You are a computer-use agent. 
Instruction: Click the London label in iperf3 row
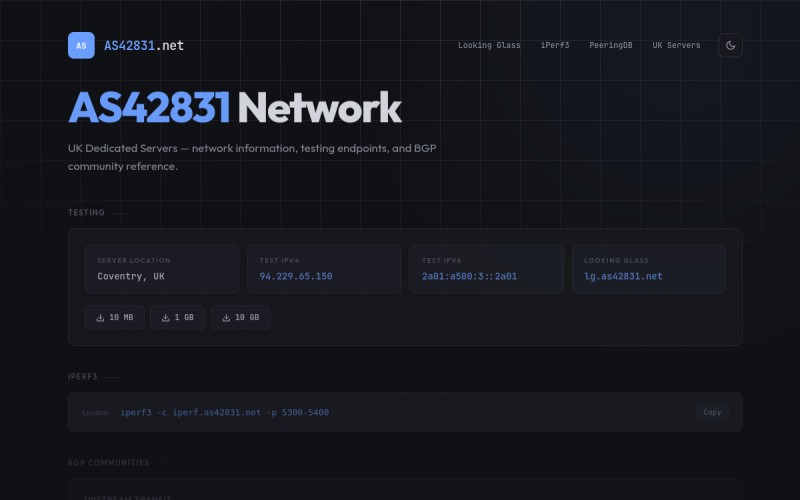click(x=95, y=413)
